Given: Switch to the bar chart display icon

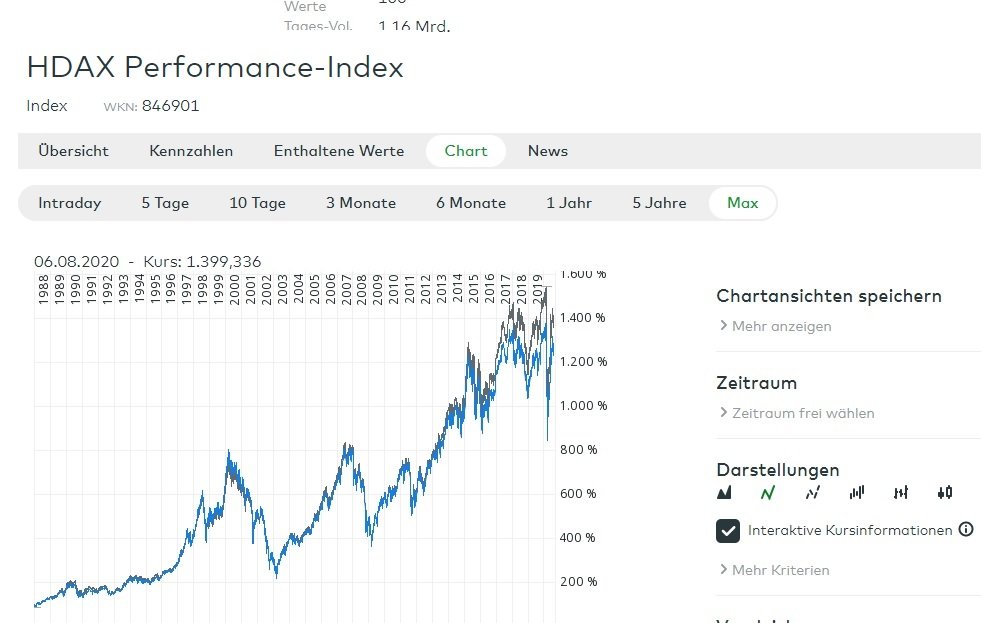Looking at the screenshot, I should [x=857, y=492].
